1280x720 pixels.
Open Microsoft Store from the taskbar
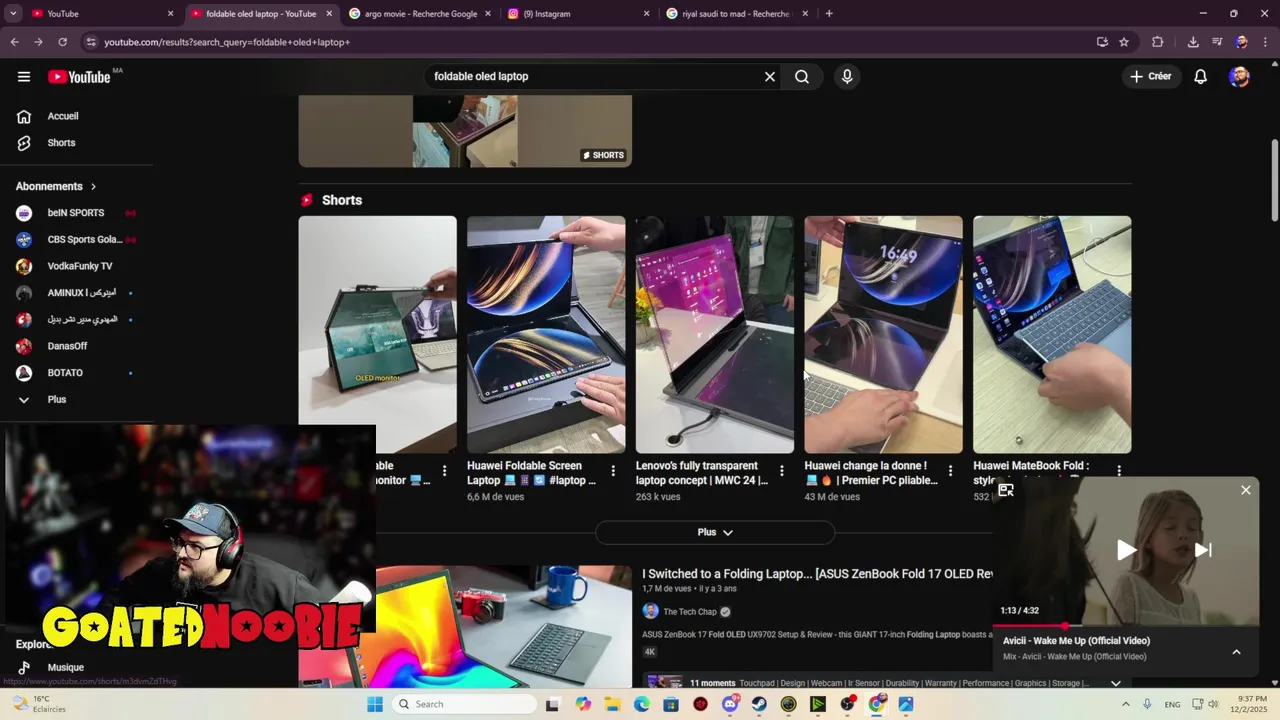671,704
